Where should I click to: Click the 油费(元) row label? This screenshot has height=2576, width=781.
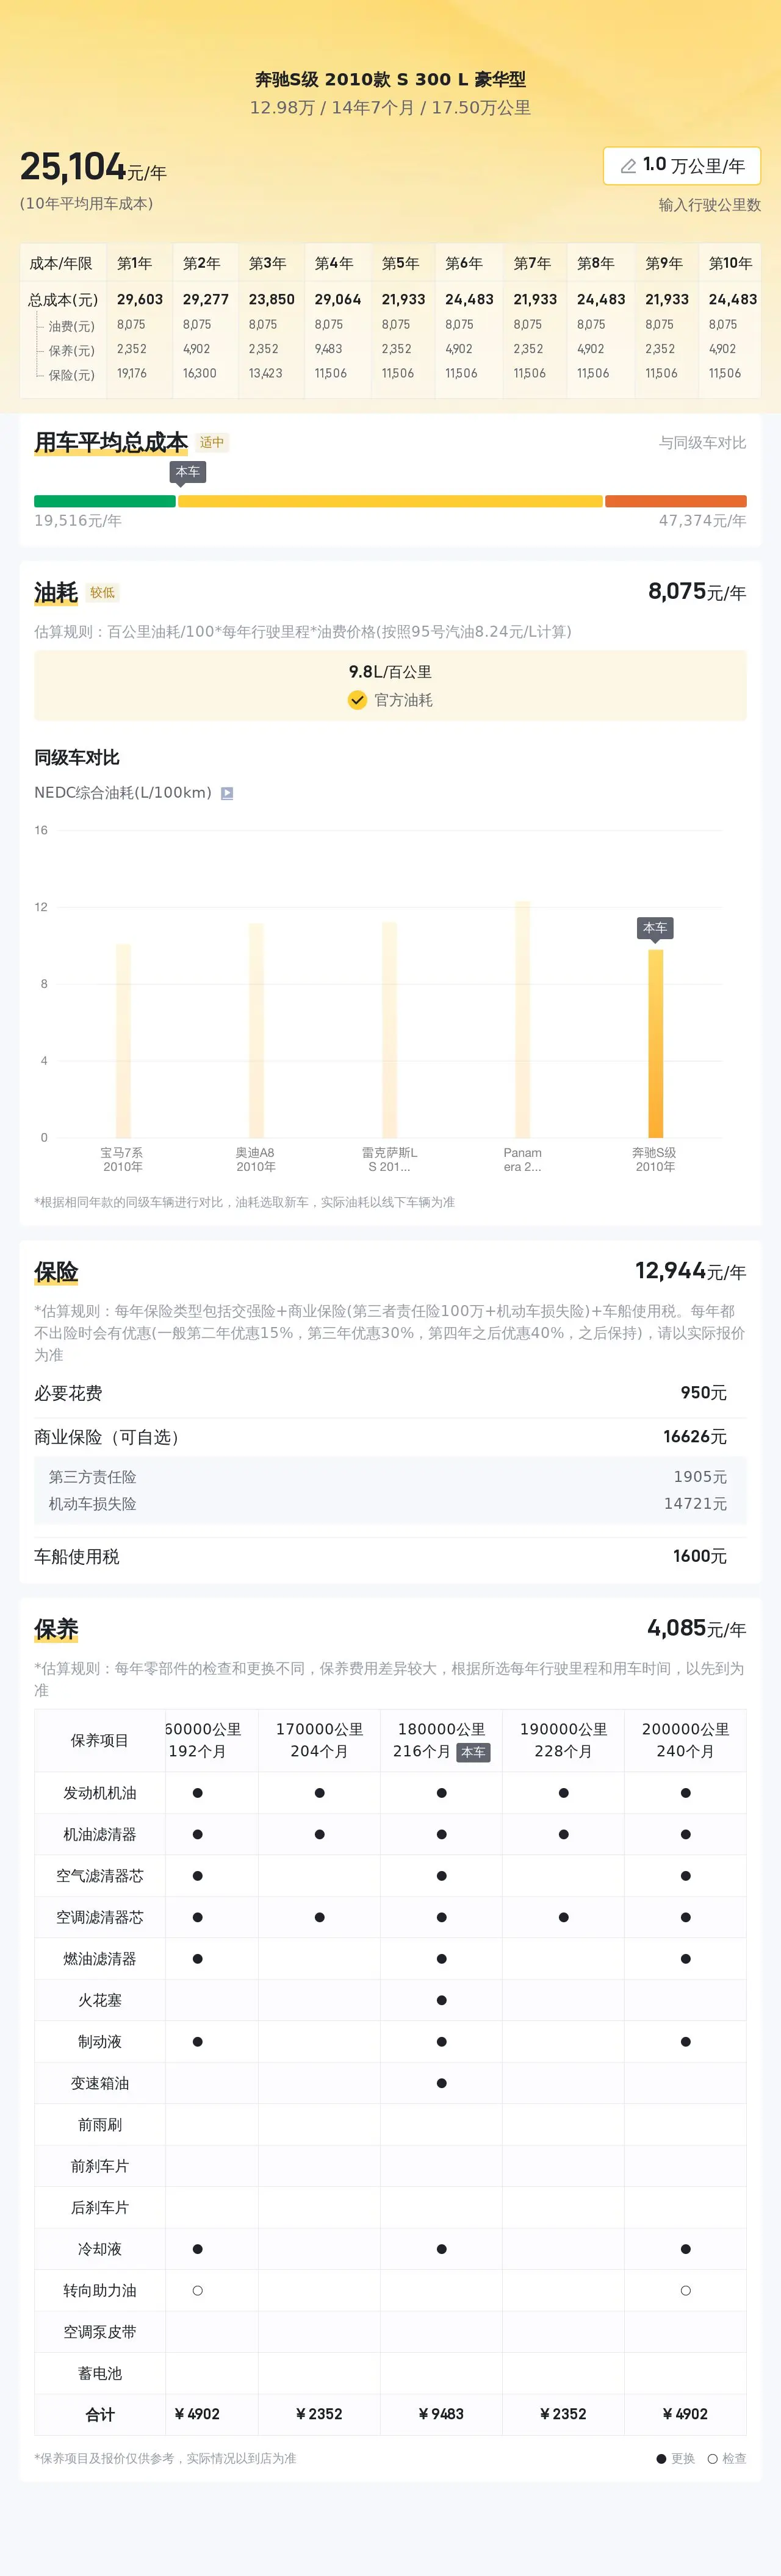click(x=71, y=326)
